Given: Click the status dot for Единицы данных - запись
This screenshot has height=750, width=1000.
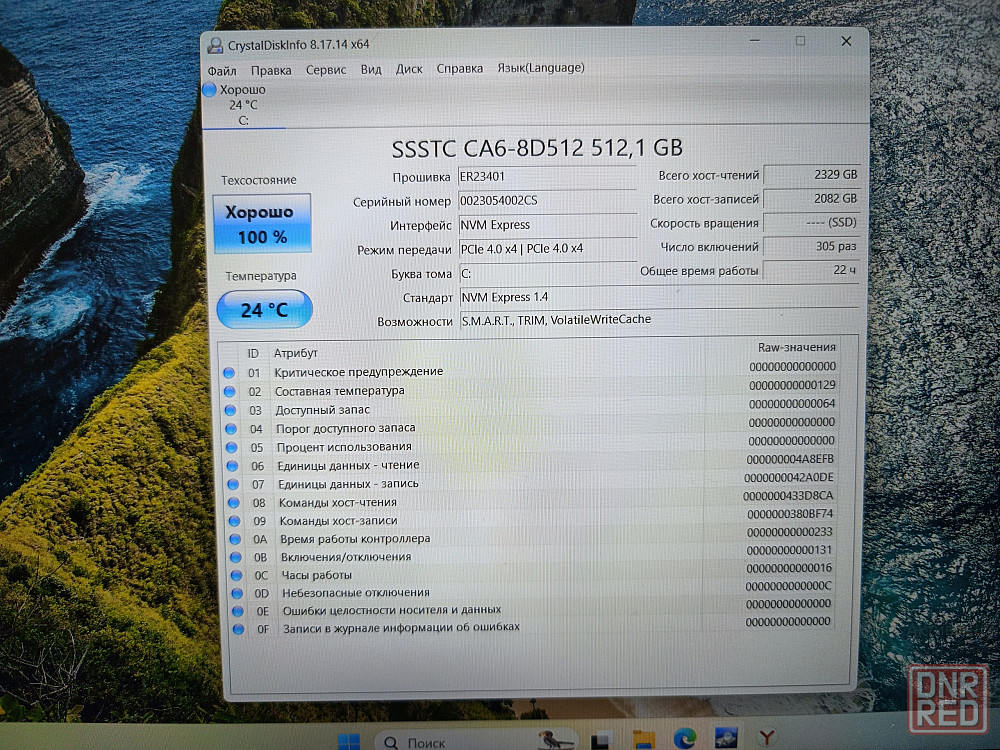Looking at the screenshot, I should (x=233, y=485).
